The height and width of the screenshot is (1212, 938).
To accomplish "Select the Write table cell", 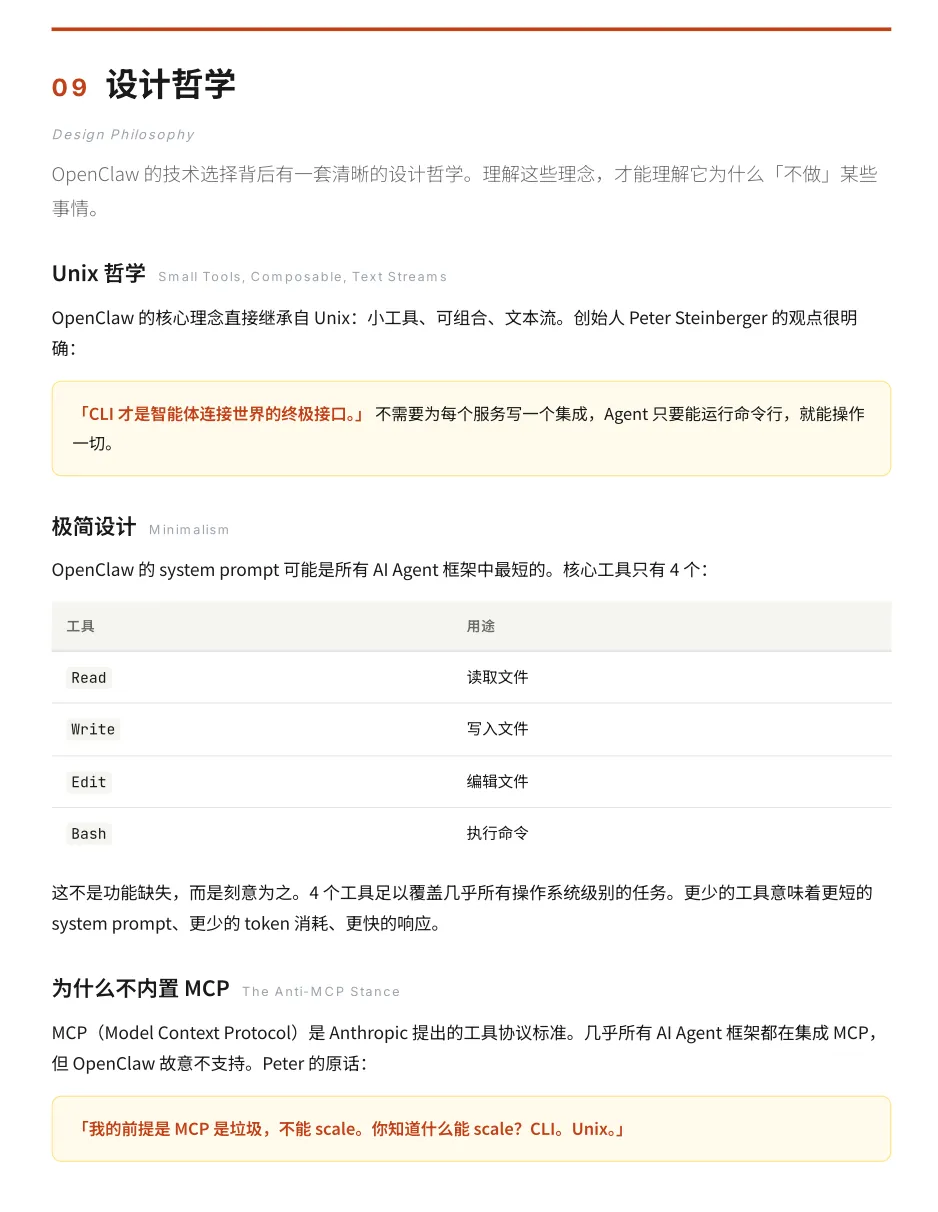I will 93,730.
